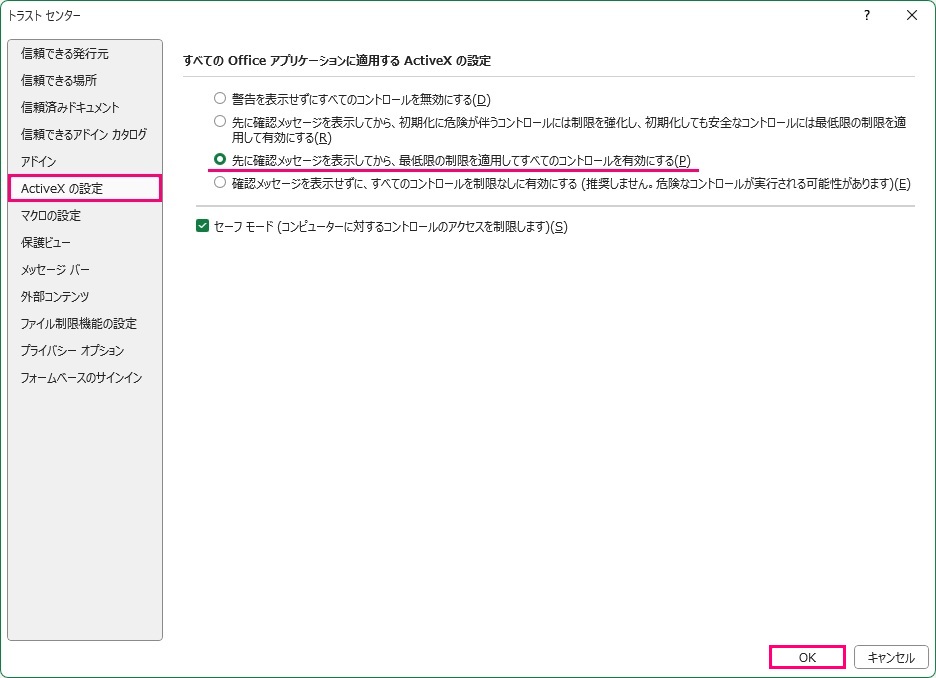The width and height of the screenshot is (936, 678).
Task: Select the ActiveX の設定 category
Action: (x=85, y=189)
